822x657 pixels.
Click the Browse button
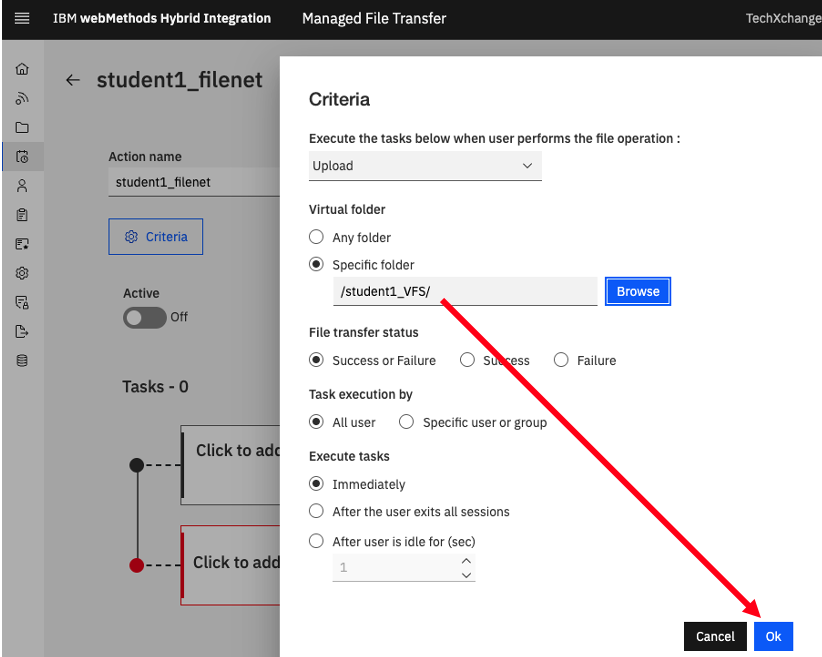(637, 291)
